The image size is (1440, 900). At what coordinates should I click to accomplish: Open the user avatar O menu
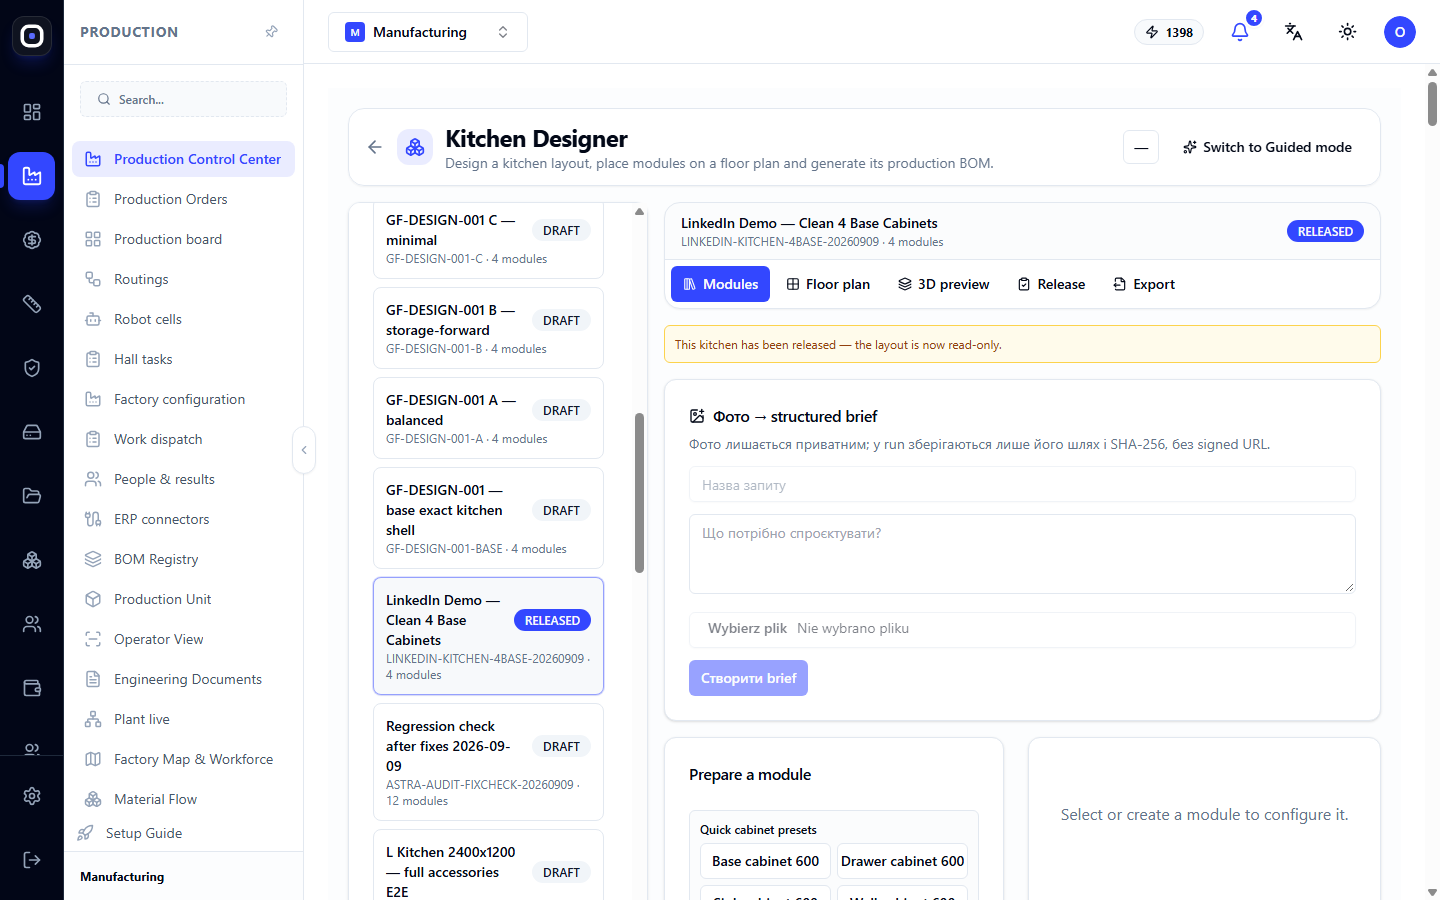[x=1400, y=32]
